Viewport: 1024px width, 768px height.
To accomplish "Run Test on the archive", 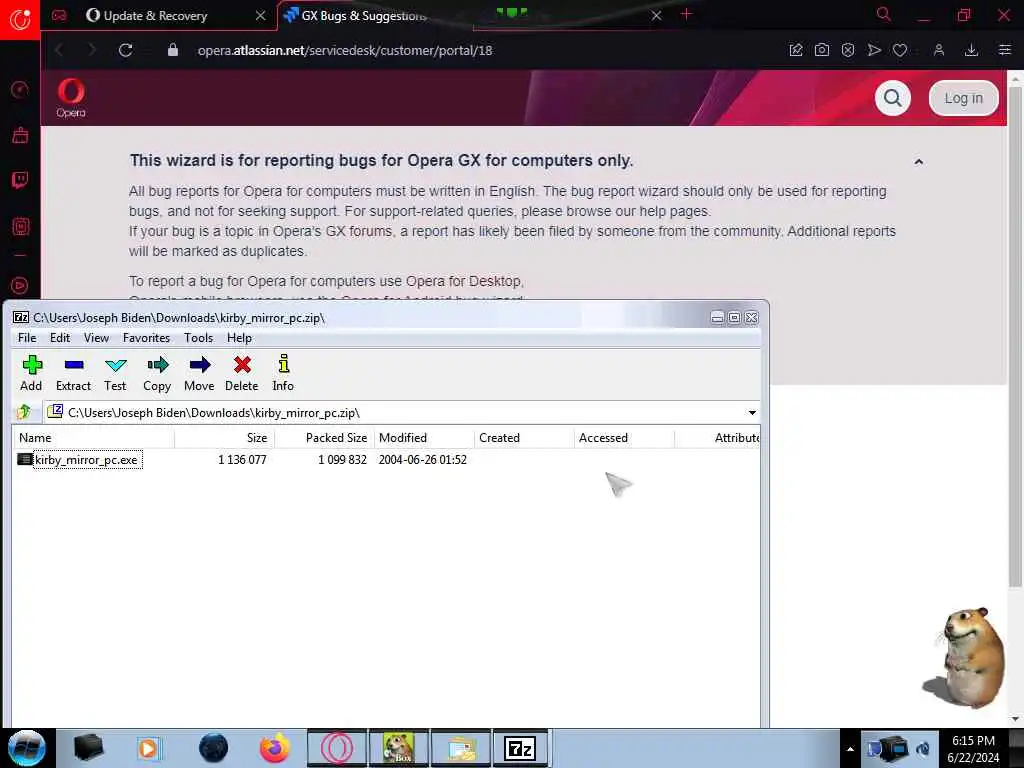I will [x=115, y=373].
